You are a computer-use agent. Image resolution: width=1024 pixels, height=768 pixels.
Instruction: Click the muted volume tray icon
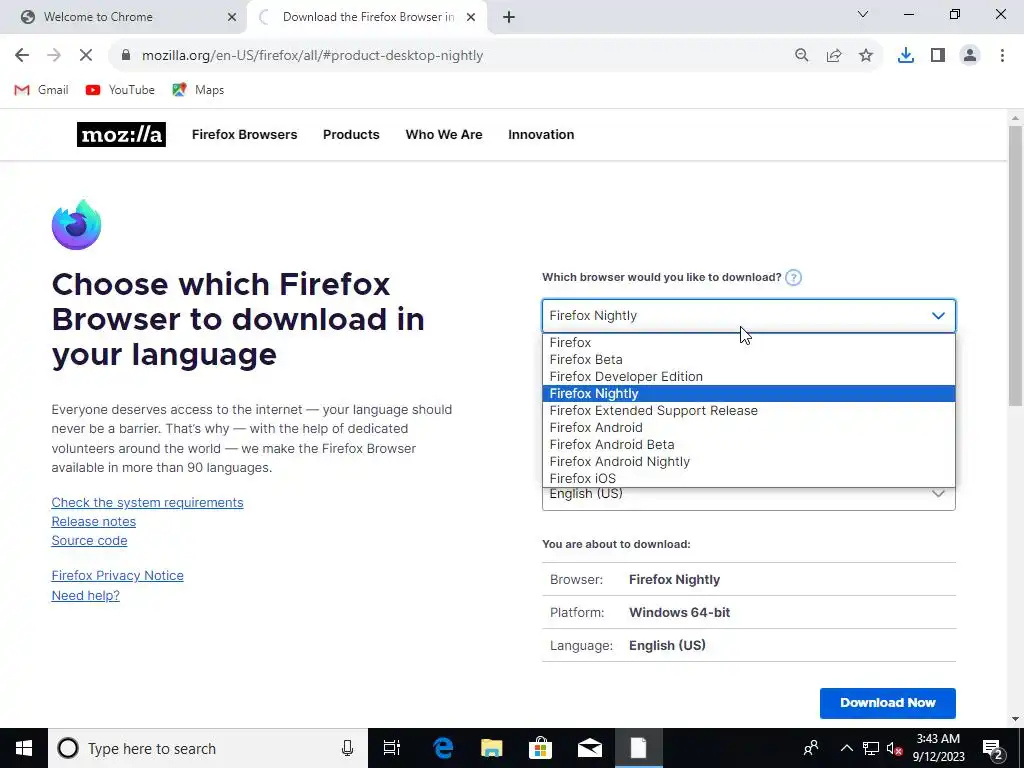[x=895, y=748]
